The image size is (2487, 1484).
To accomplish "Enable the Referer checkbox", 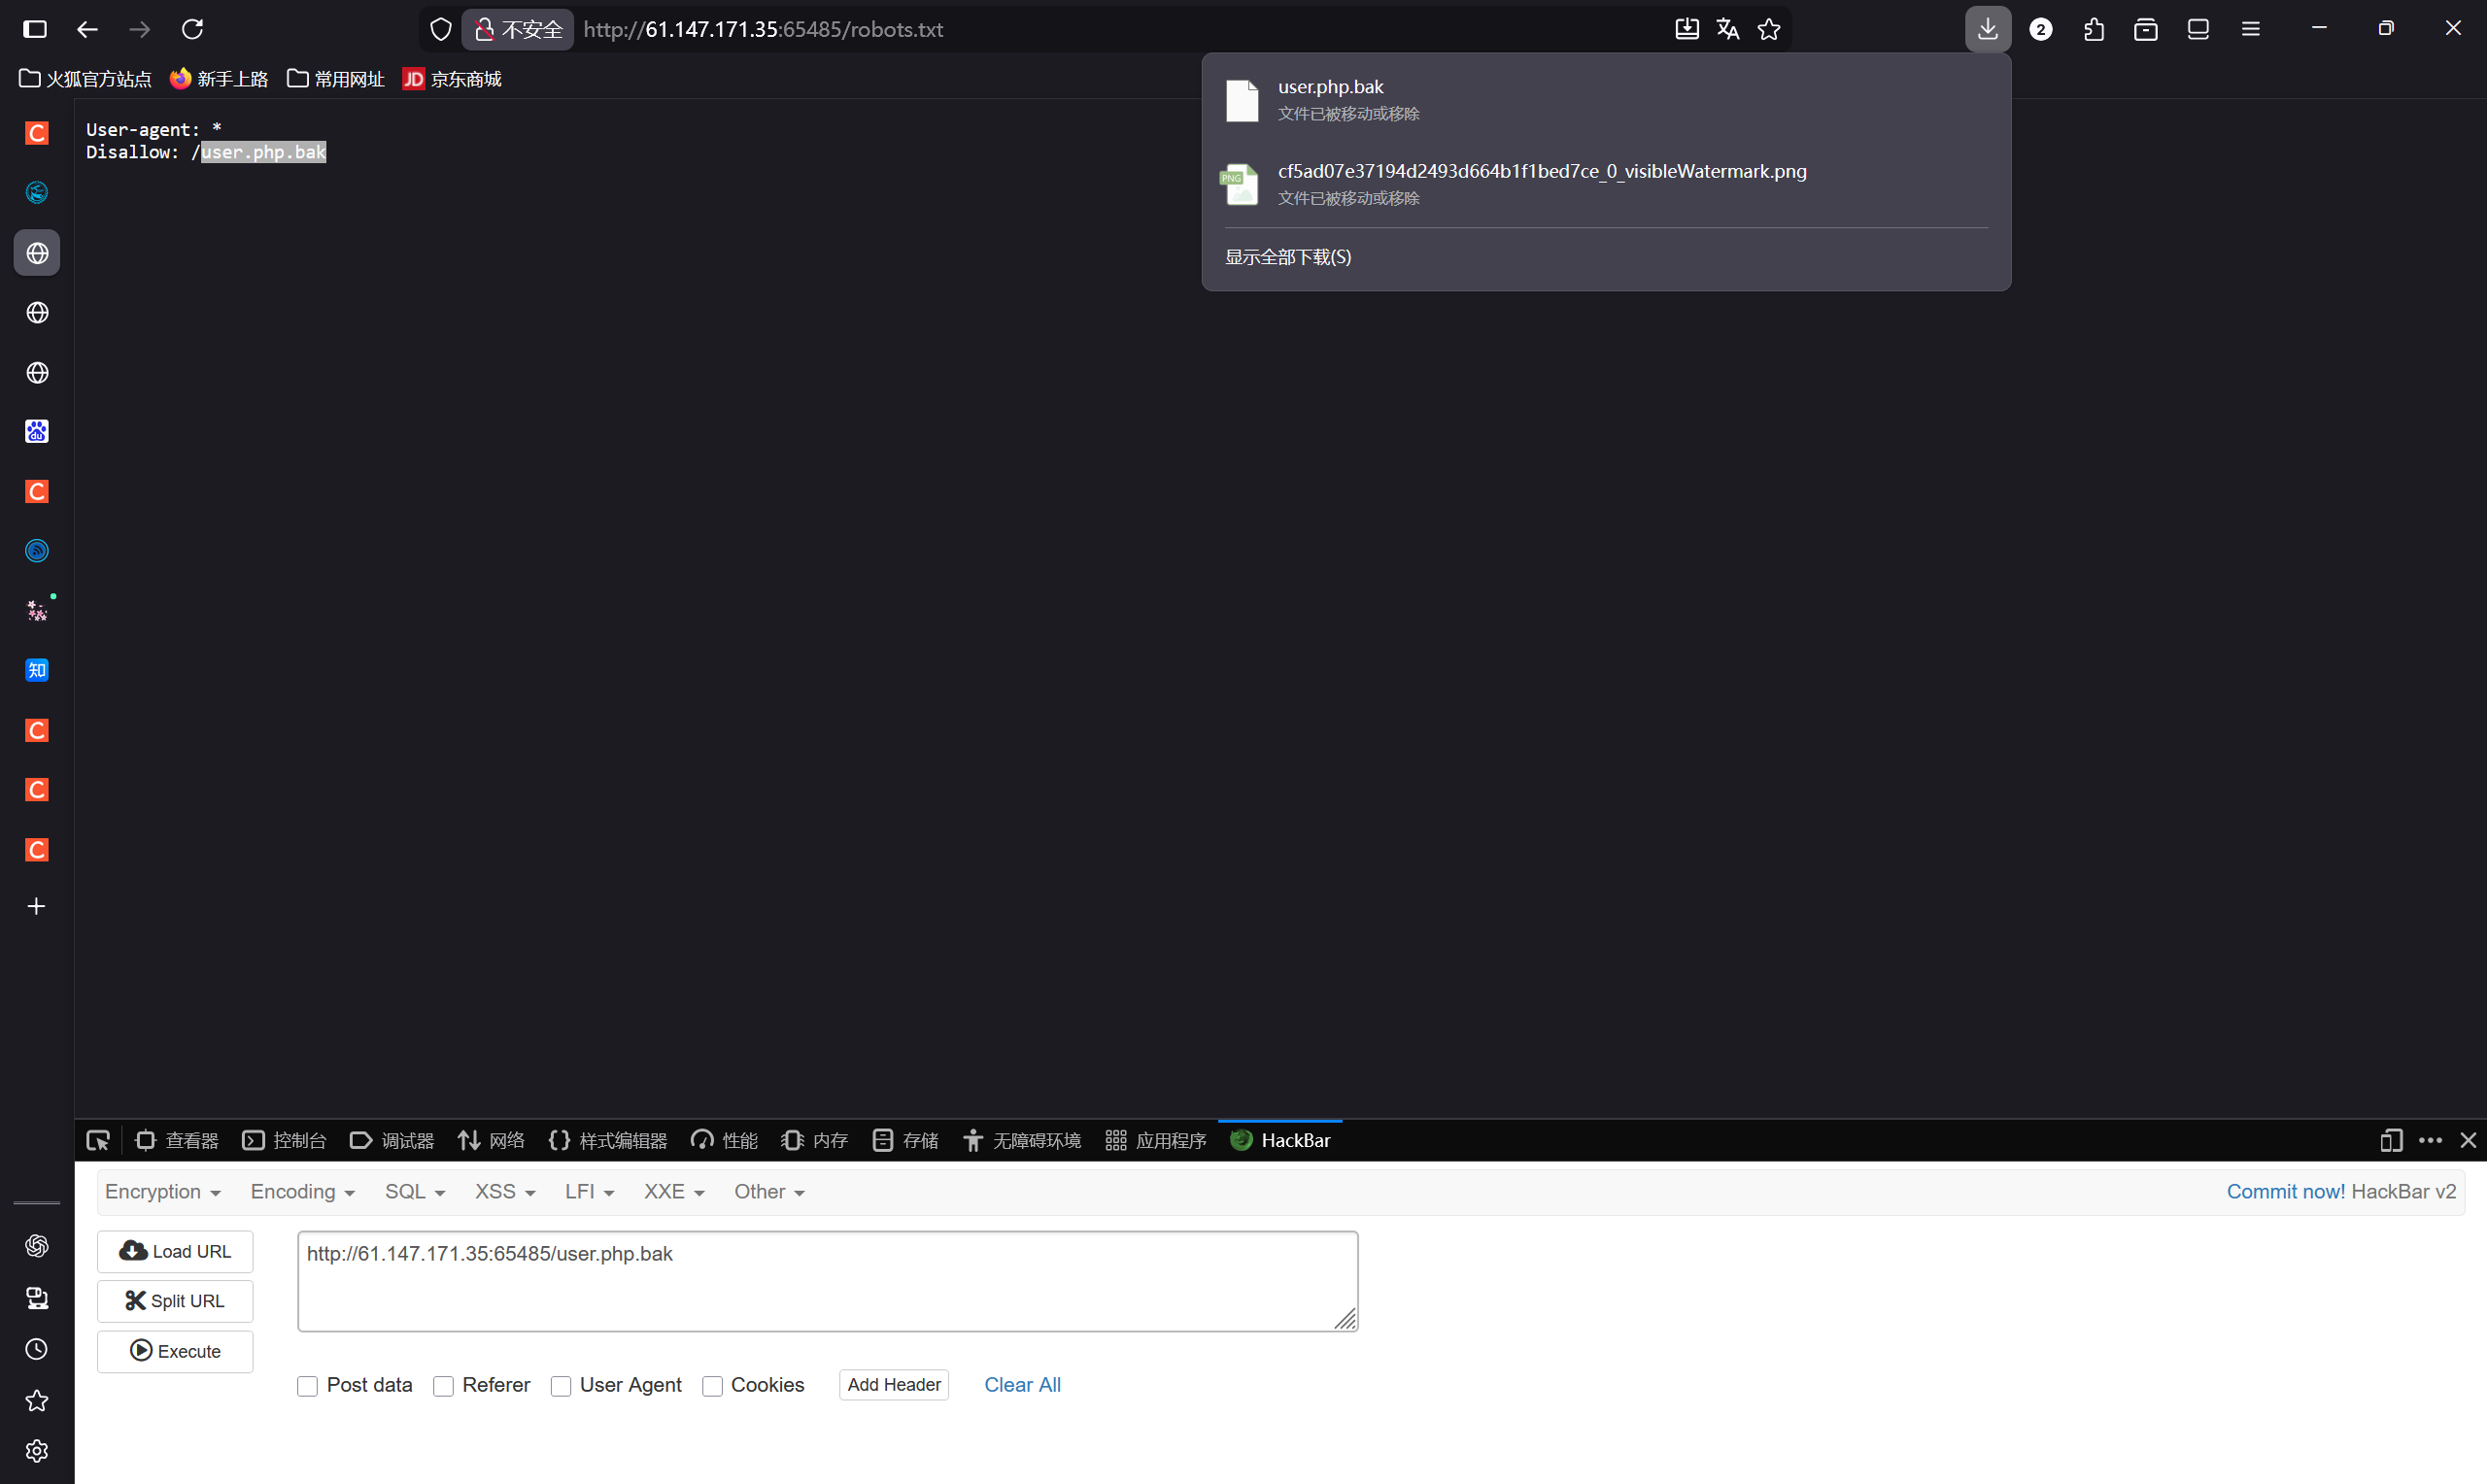I will click(x=443, y=1386).
